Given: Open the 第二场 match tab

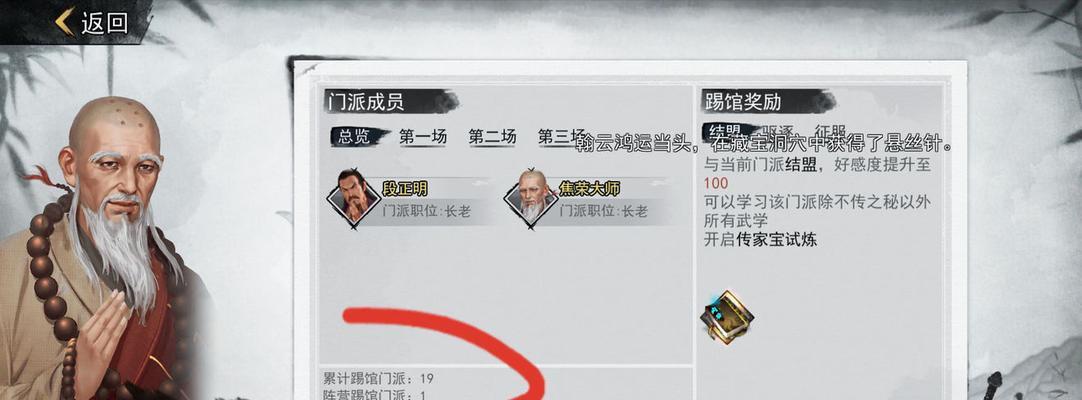Looking at the screenshot, I should (x=492, y=137).
